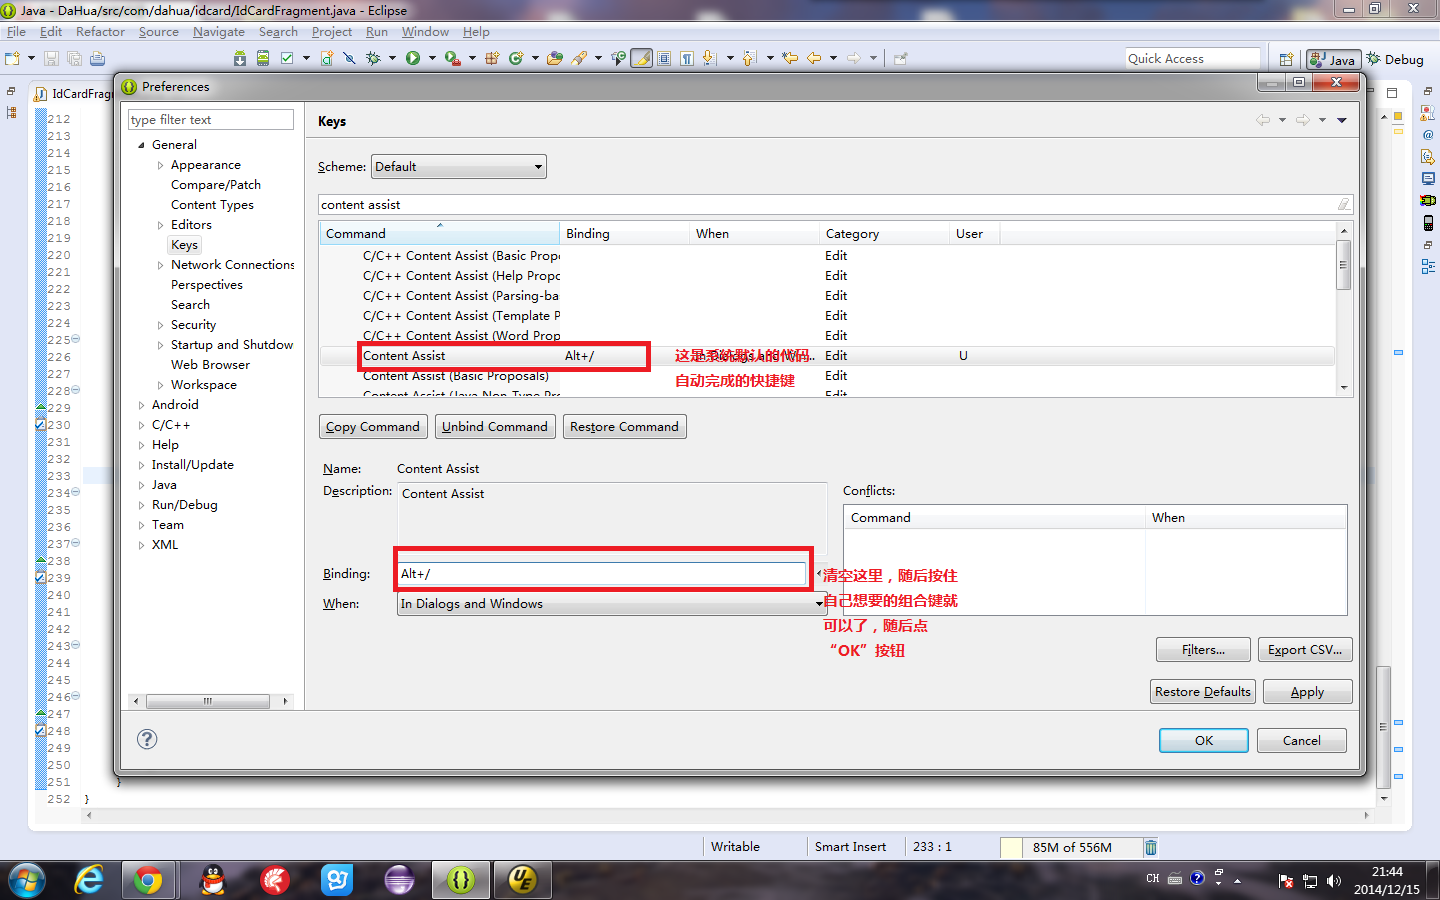The height and width of the screenshot is (900, 1440).
Task: Open the Project menu
Action: click(331, 32)
